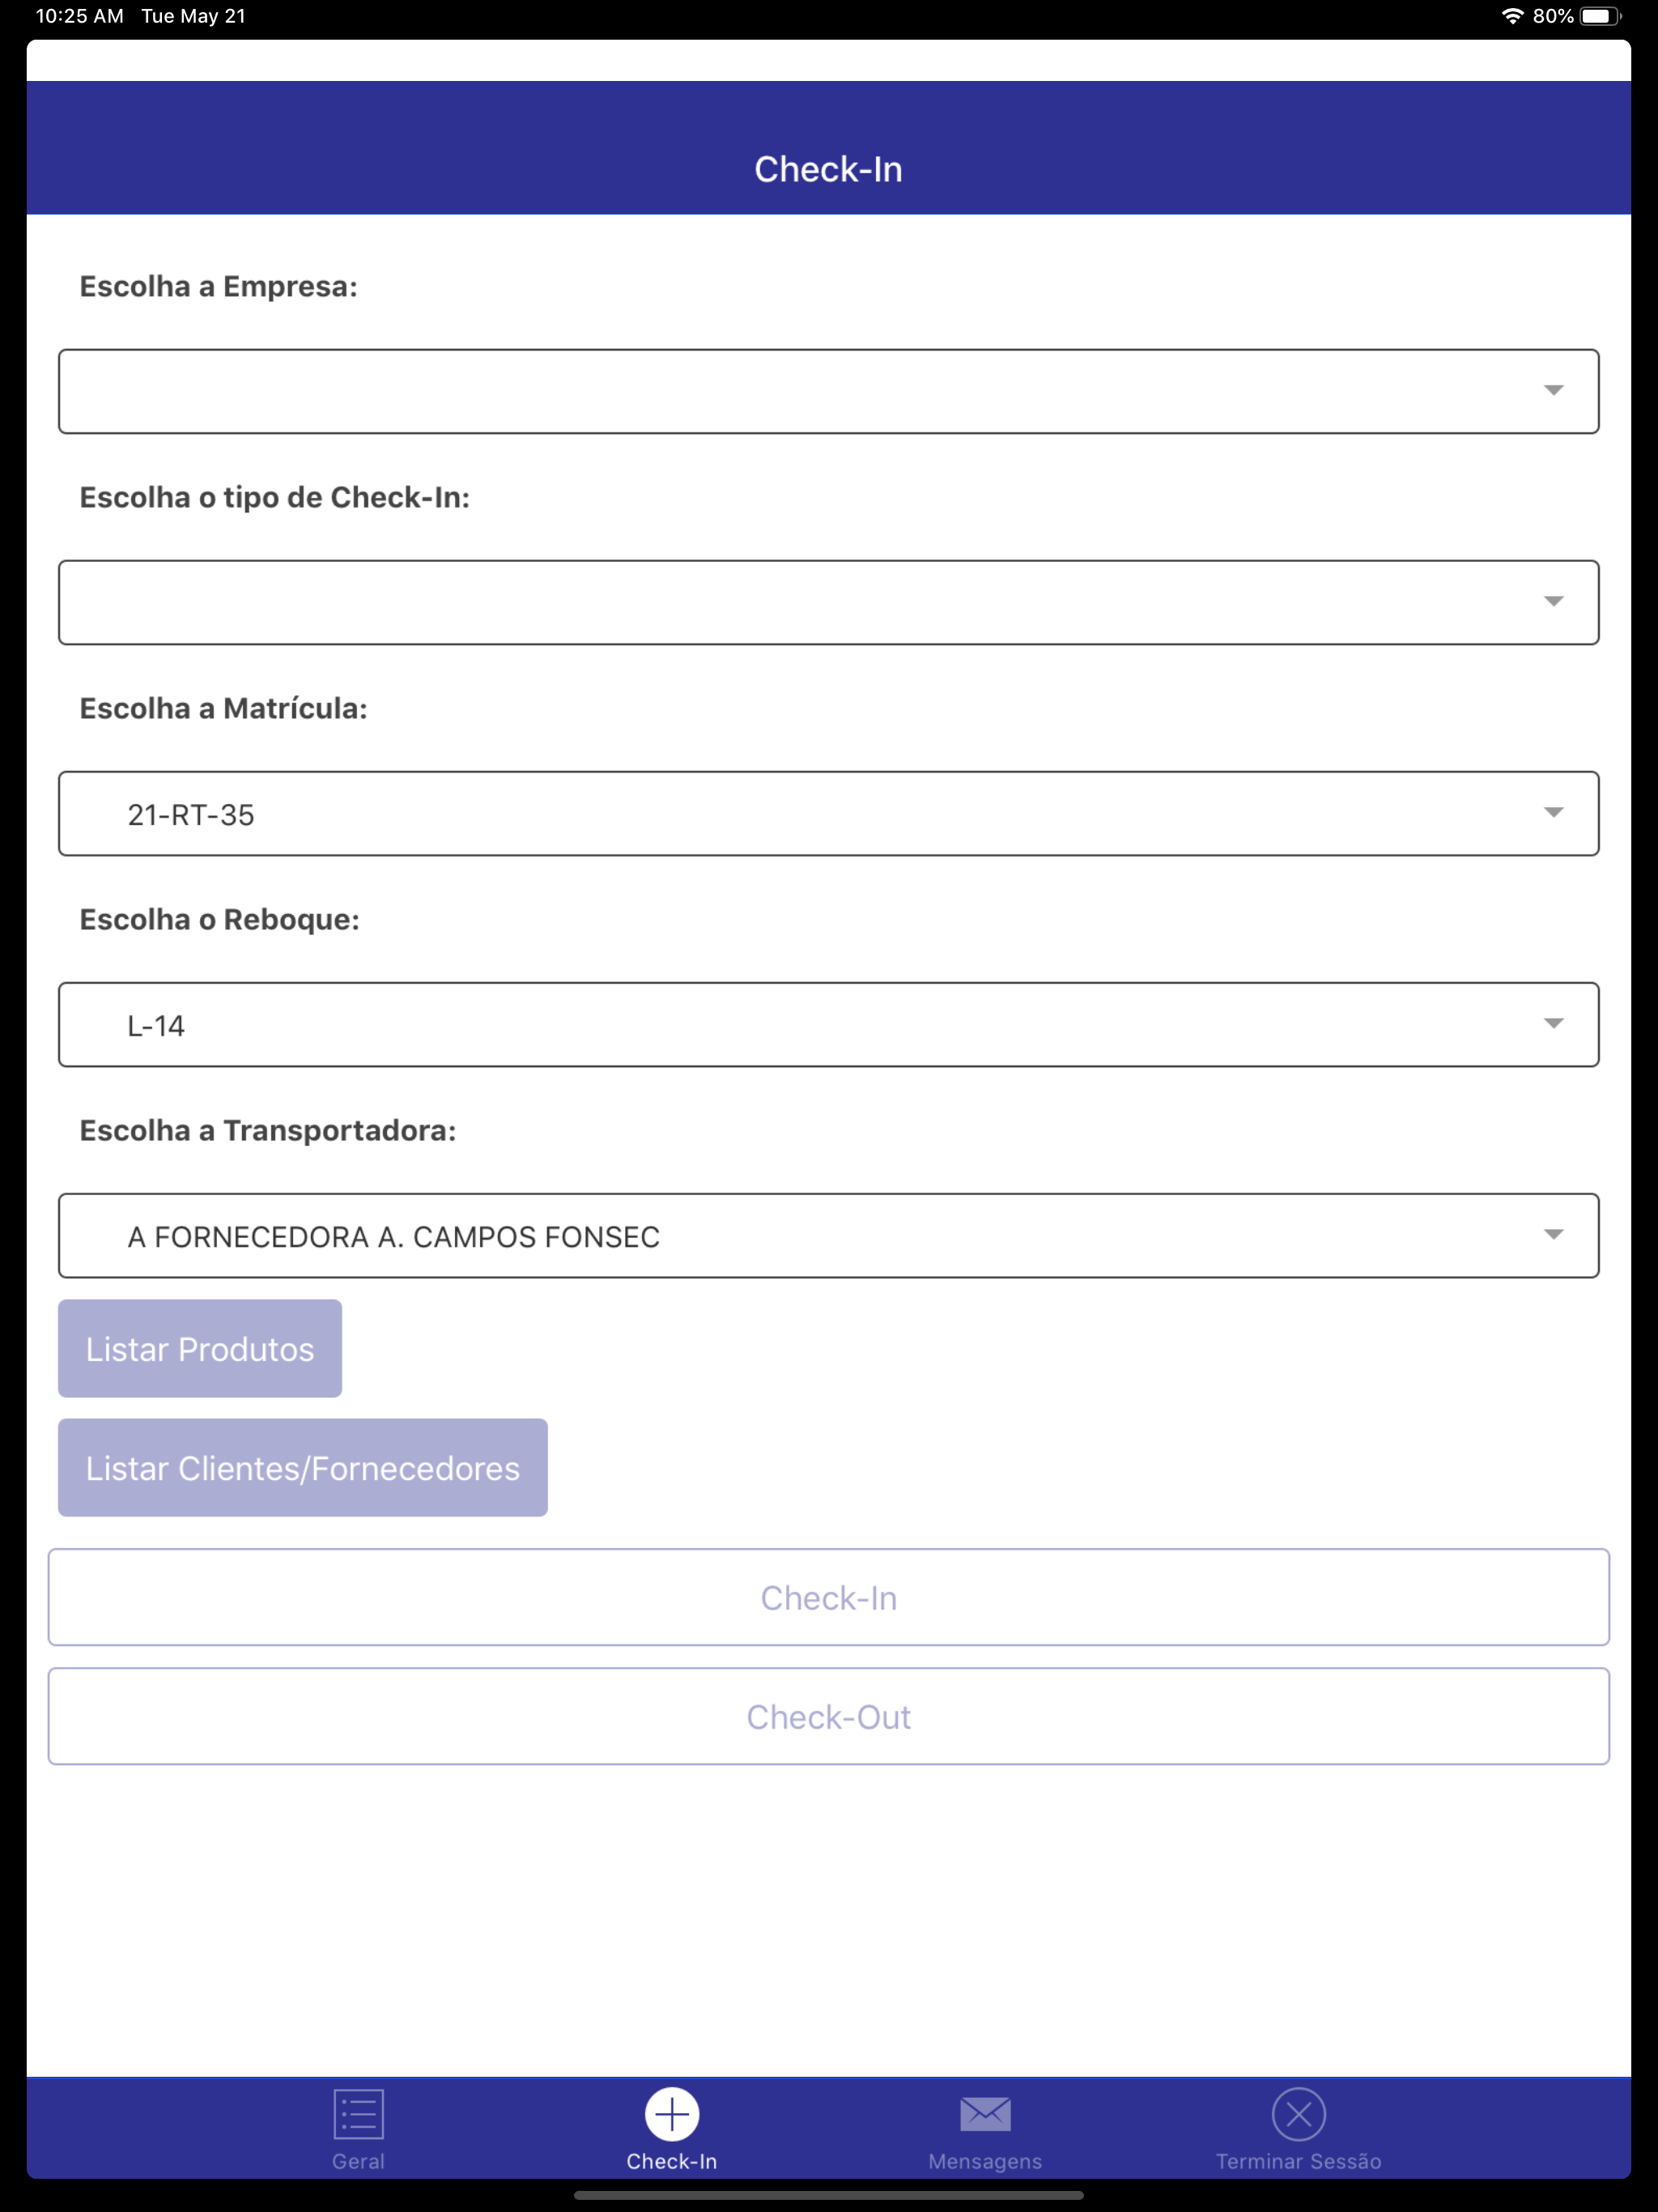Check the Wi-Fi status icon
Viewport: 1658px width, 2212px height.
(1512, 16)
